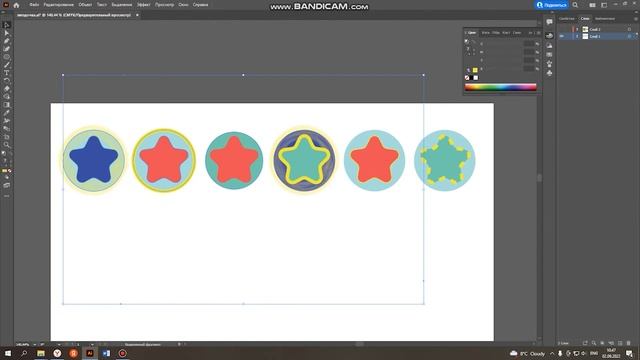Start the Bandicam recorder from taskbar
Viewport: 640px width, 360px height.
[x=122, y=353]
